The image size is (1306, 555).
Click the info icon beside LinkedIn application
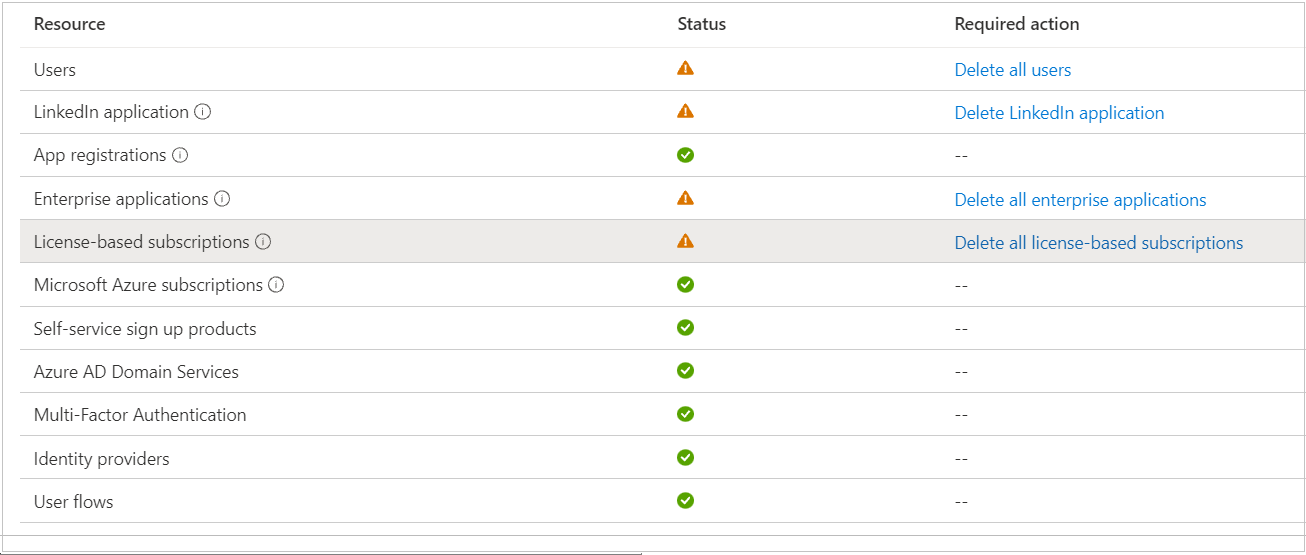pyautogui.click(x=203, y=112)
